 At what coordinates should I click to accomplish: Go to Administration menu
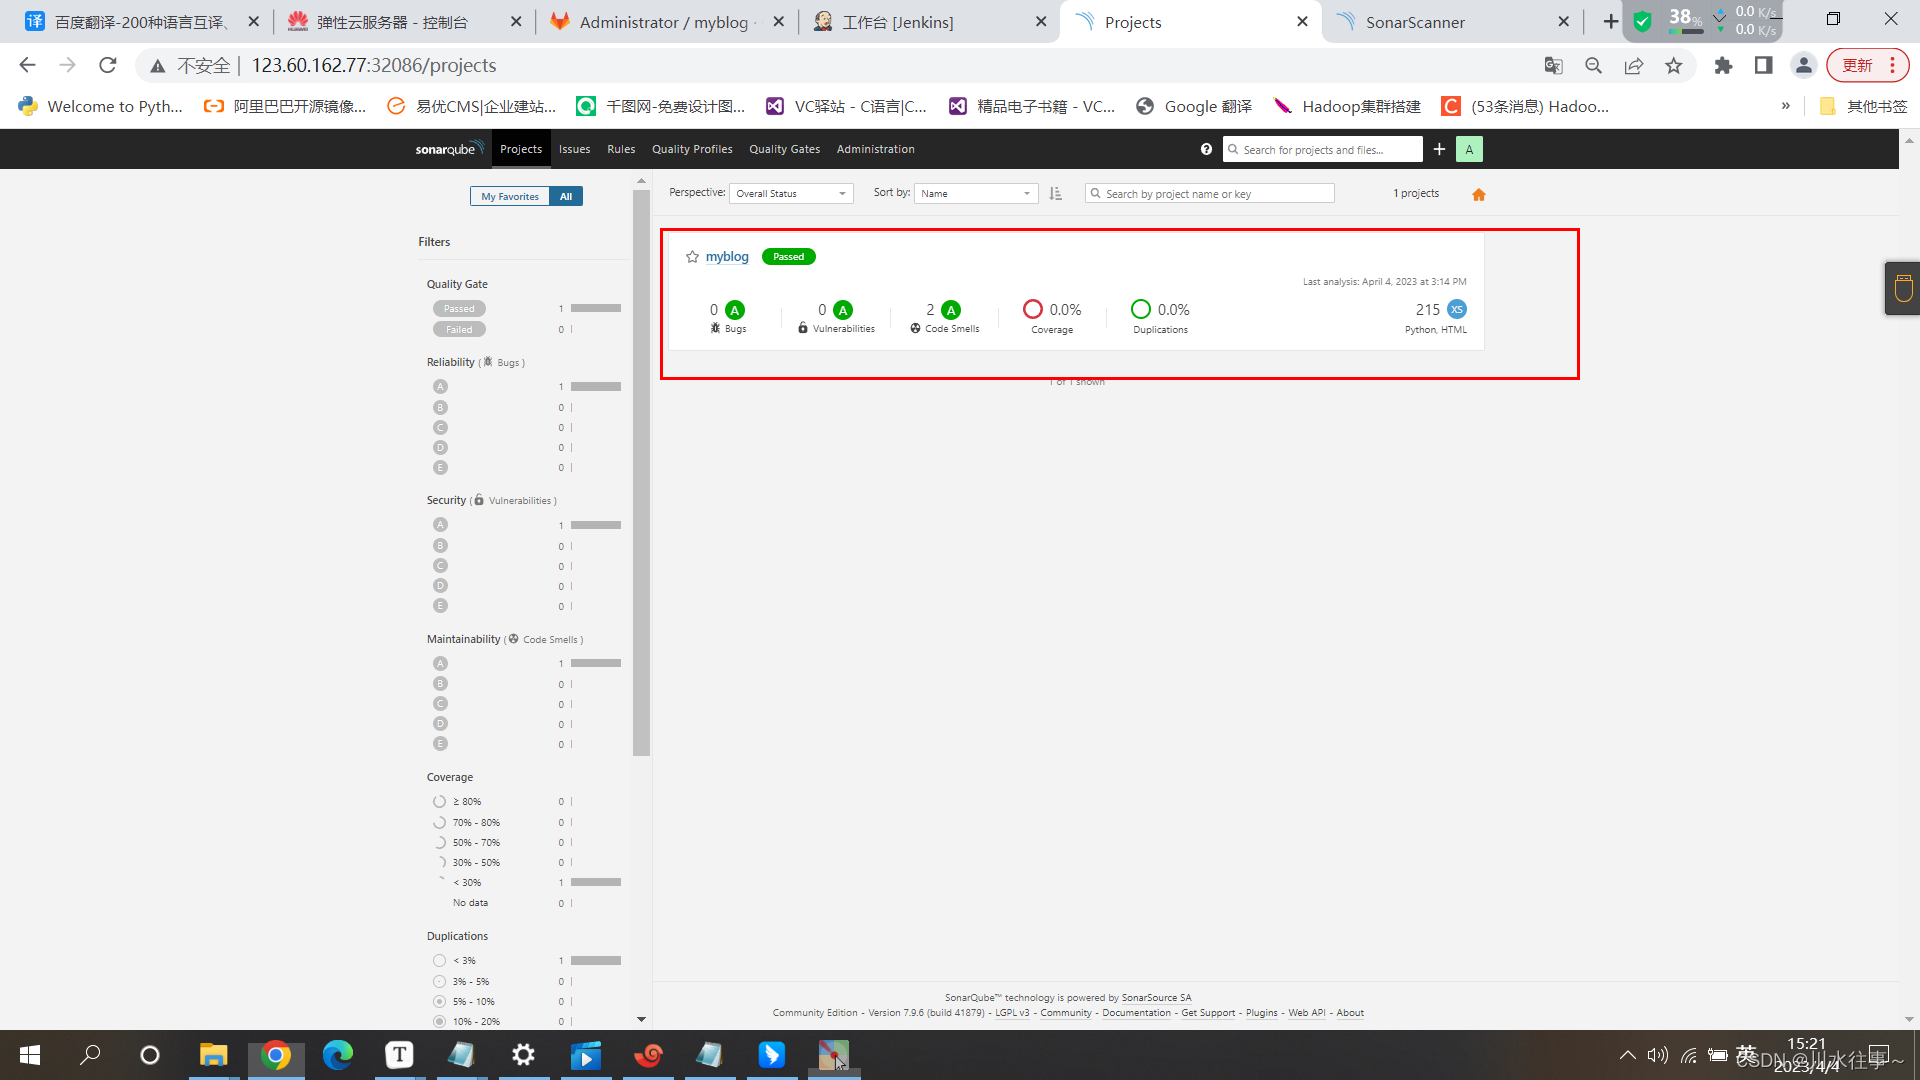pyautogui.click(x=875, y=149)
